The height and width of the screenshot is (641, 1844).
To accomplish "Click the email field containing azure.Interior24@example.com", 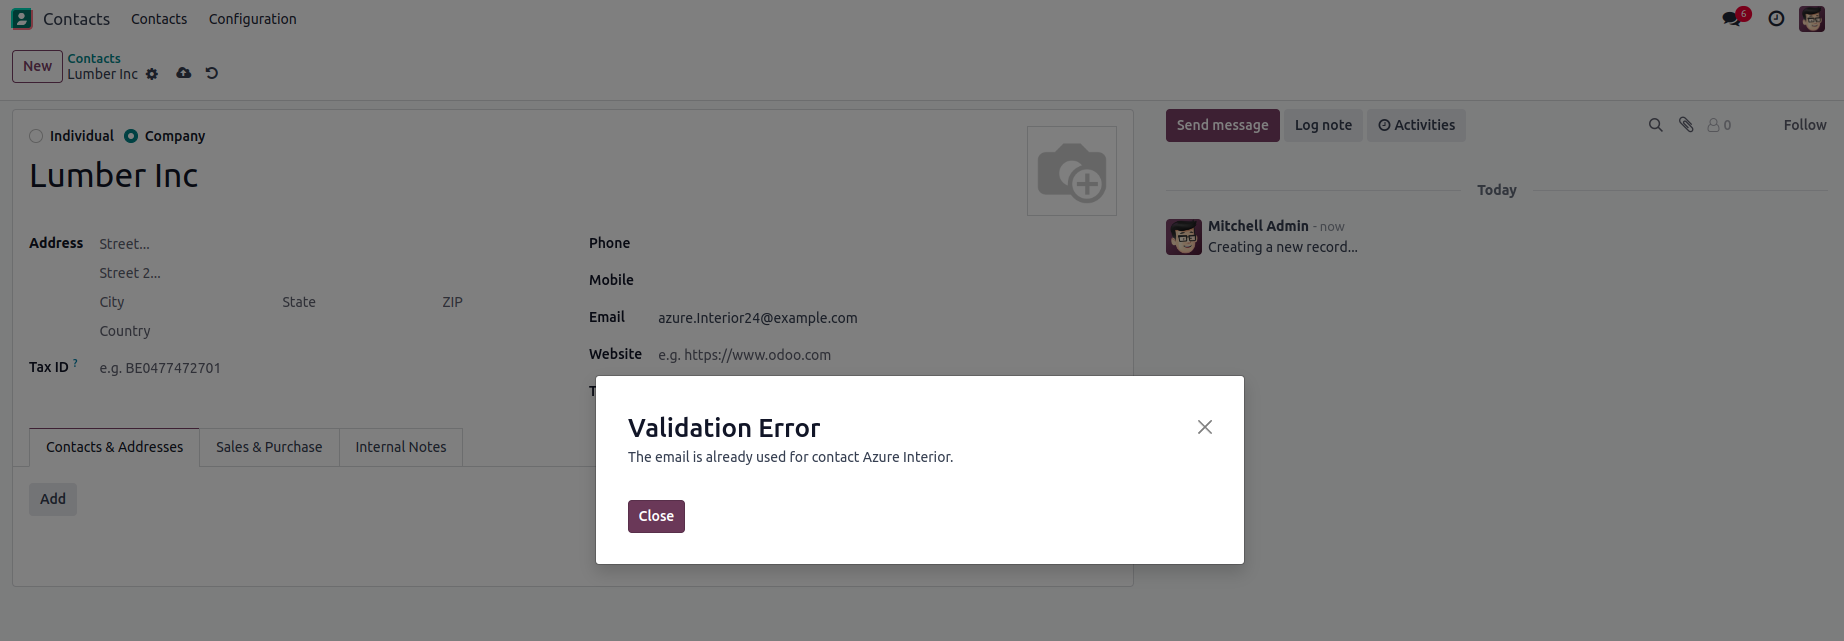I will coord(757,318).
